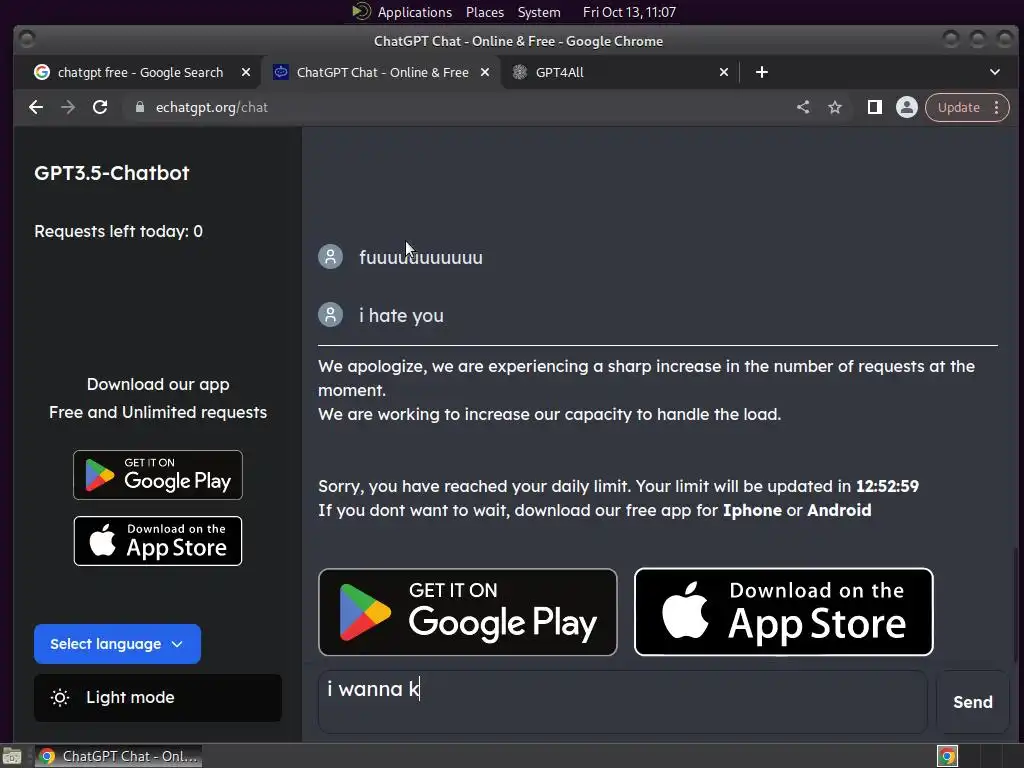Close the chatgpt free Google Search tab
This screenshot has width=1024, height=768.
[x=246, y=72]
